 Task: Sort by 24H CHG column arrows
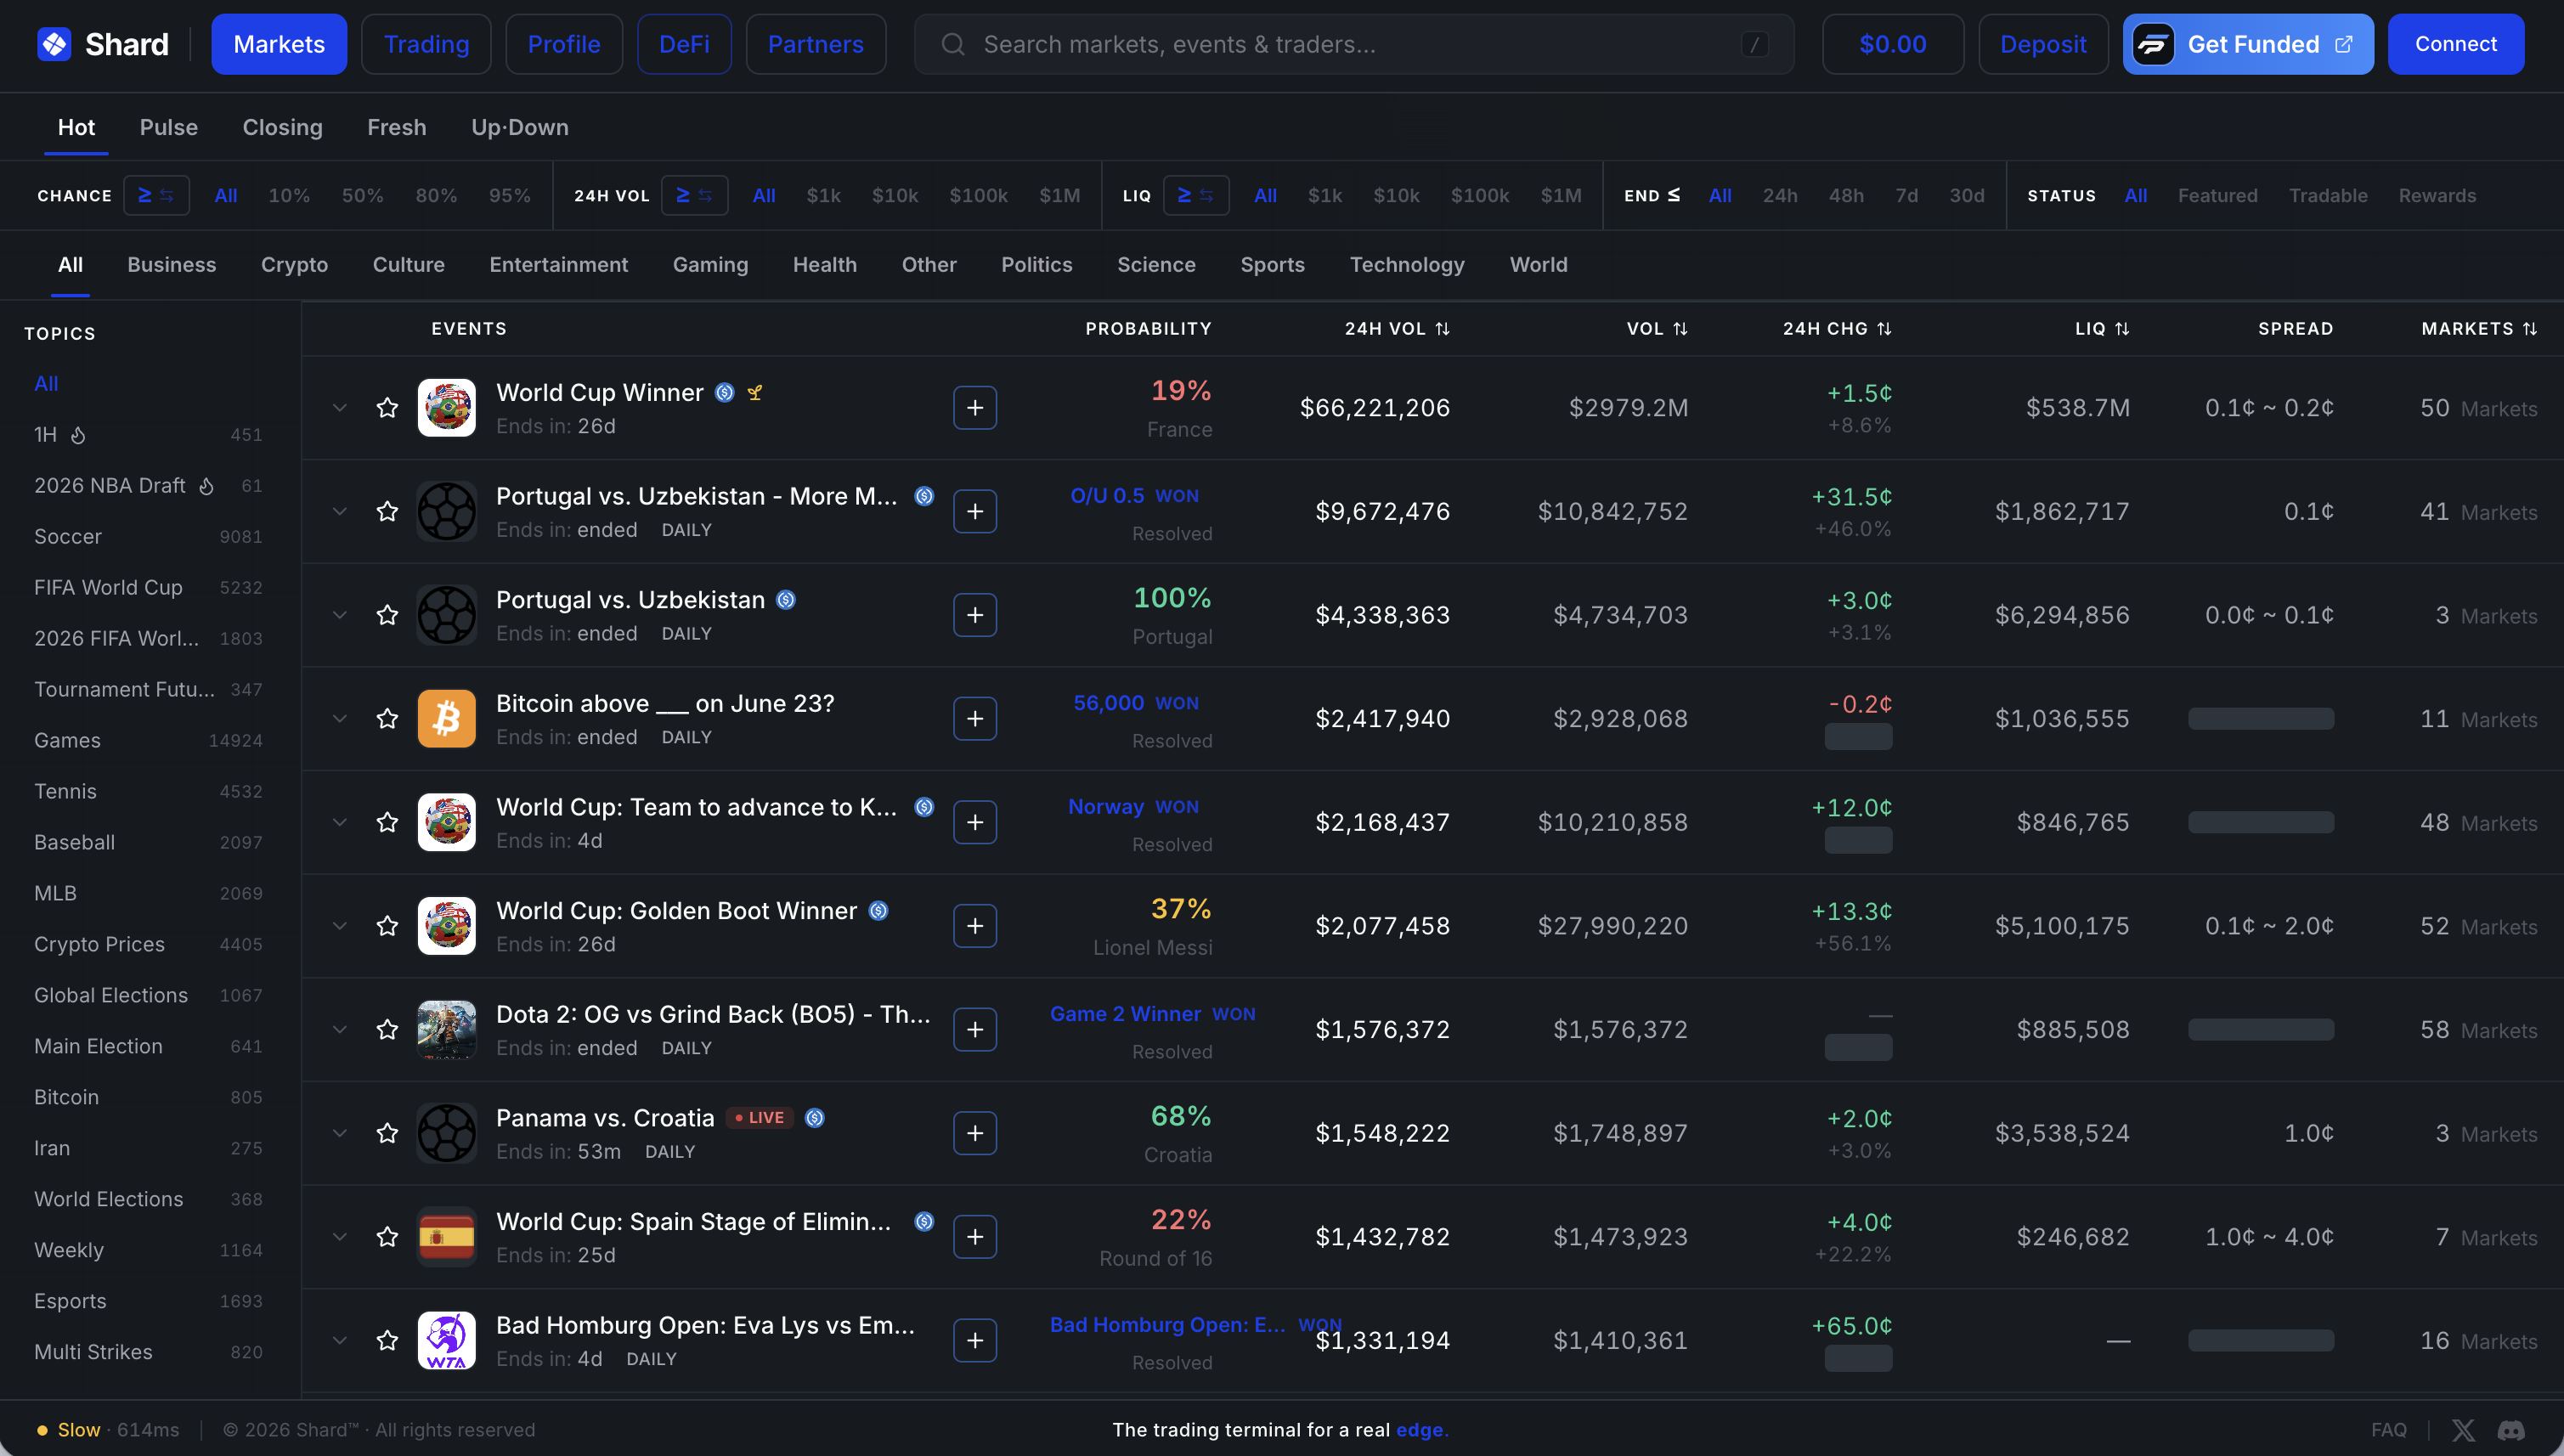tap(1884, 329)
